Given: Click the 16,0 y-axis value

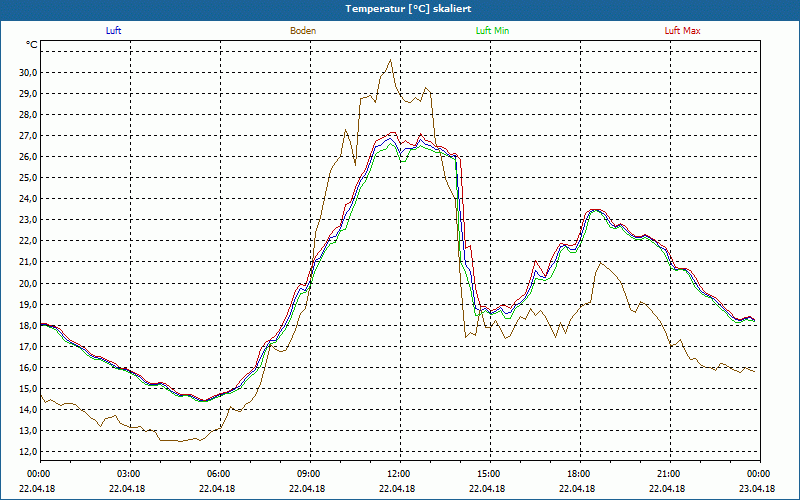Looking at the screenshot, I should pyautogui.click(x=29, y=368).
